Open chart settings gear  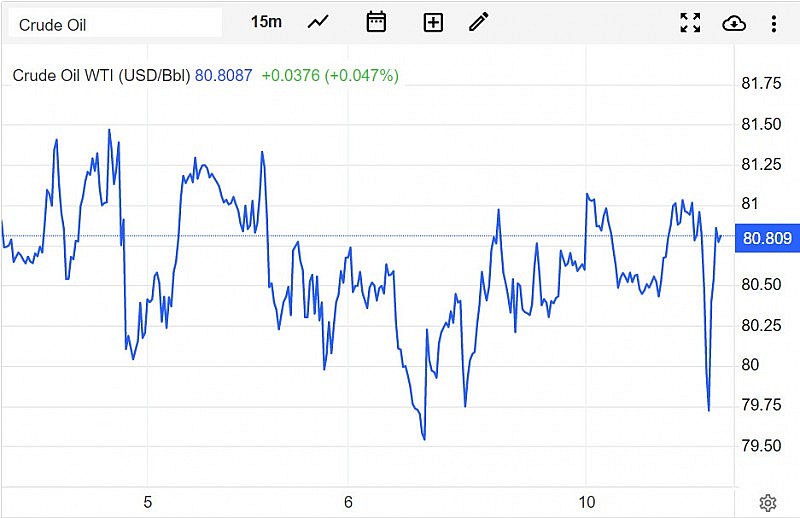768,502
